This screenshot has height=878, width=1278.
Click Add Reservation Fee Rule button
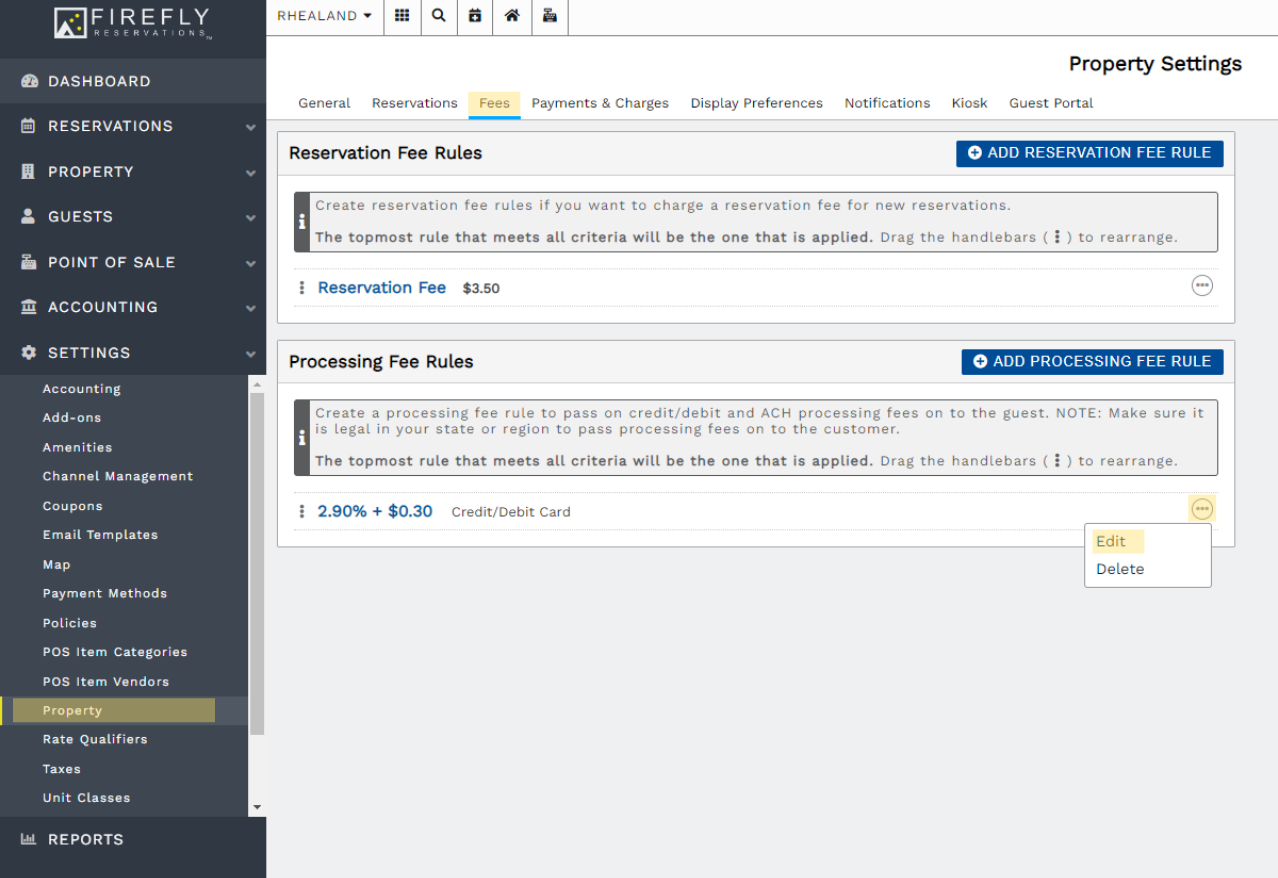tap(1089, 153)
